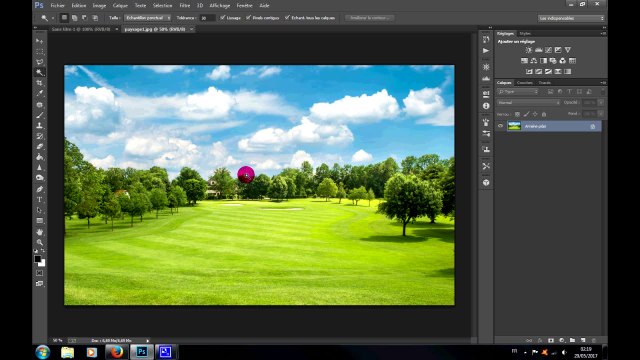Switch to the Sans titre-1 document tab

(x=81, y=29)
